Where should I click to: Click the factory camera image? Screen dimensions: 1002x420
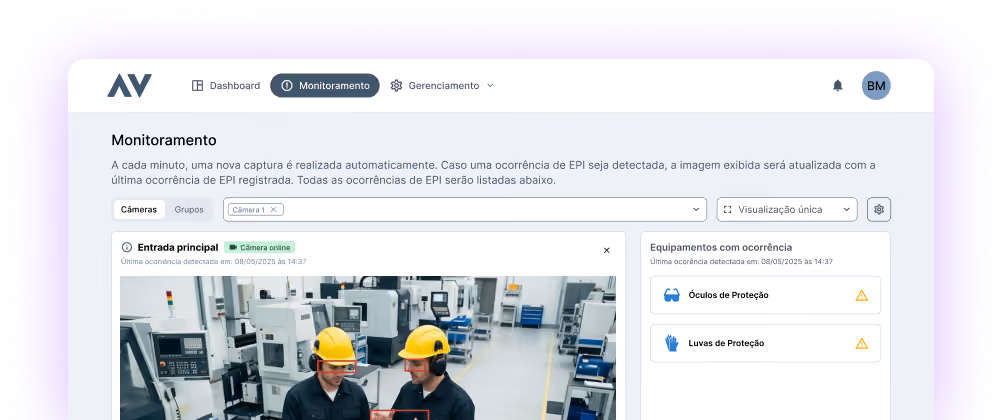coord(368,348)
